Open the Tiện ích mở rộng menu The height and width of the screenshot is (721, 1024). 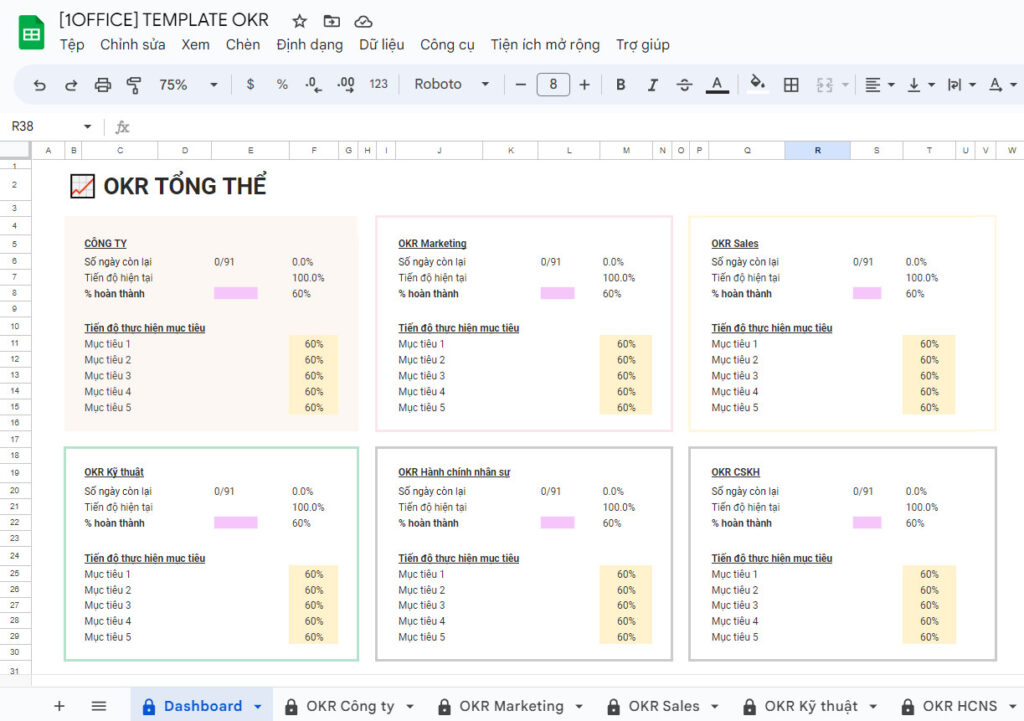[x=545, y=45]
